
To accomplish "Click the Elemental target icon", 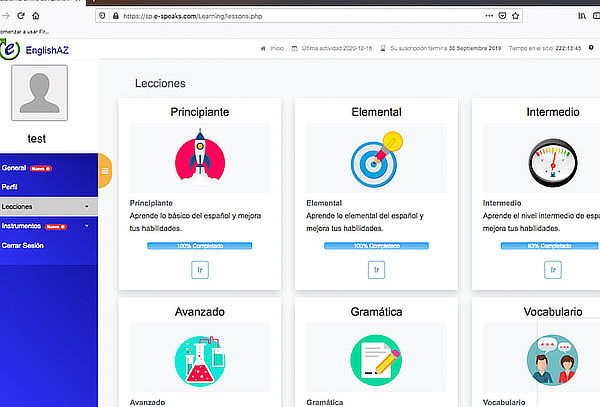I will pos(375,159).
